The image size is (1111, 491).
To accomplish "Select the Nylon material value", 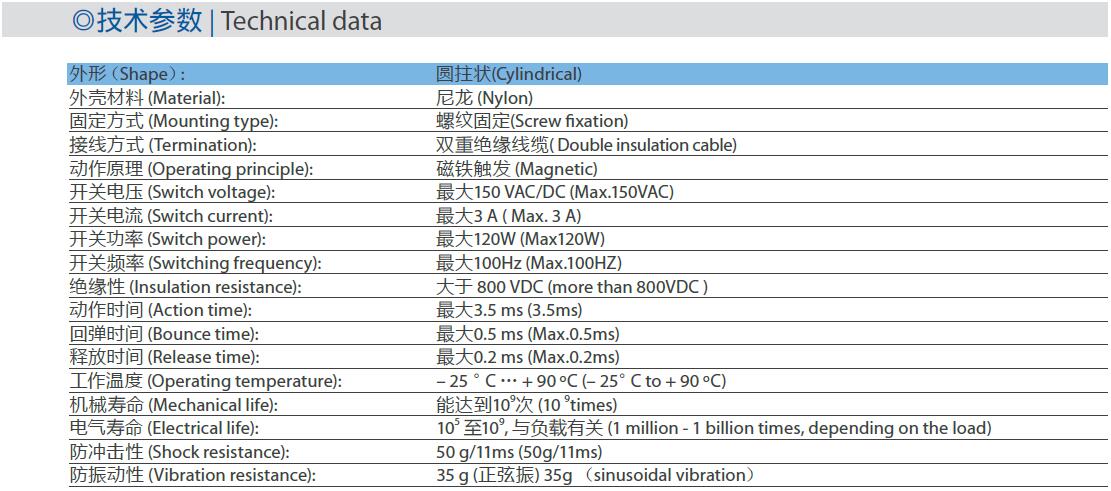I will (485, 98).
